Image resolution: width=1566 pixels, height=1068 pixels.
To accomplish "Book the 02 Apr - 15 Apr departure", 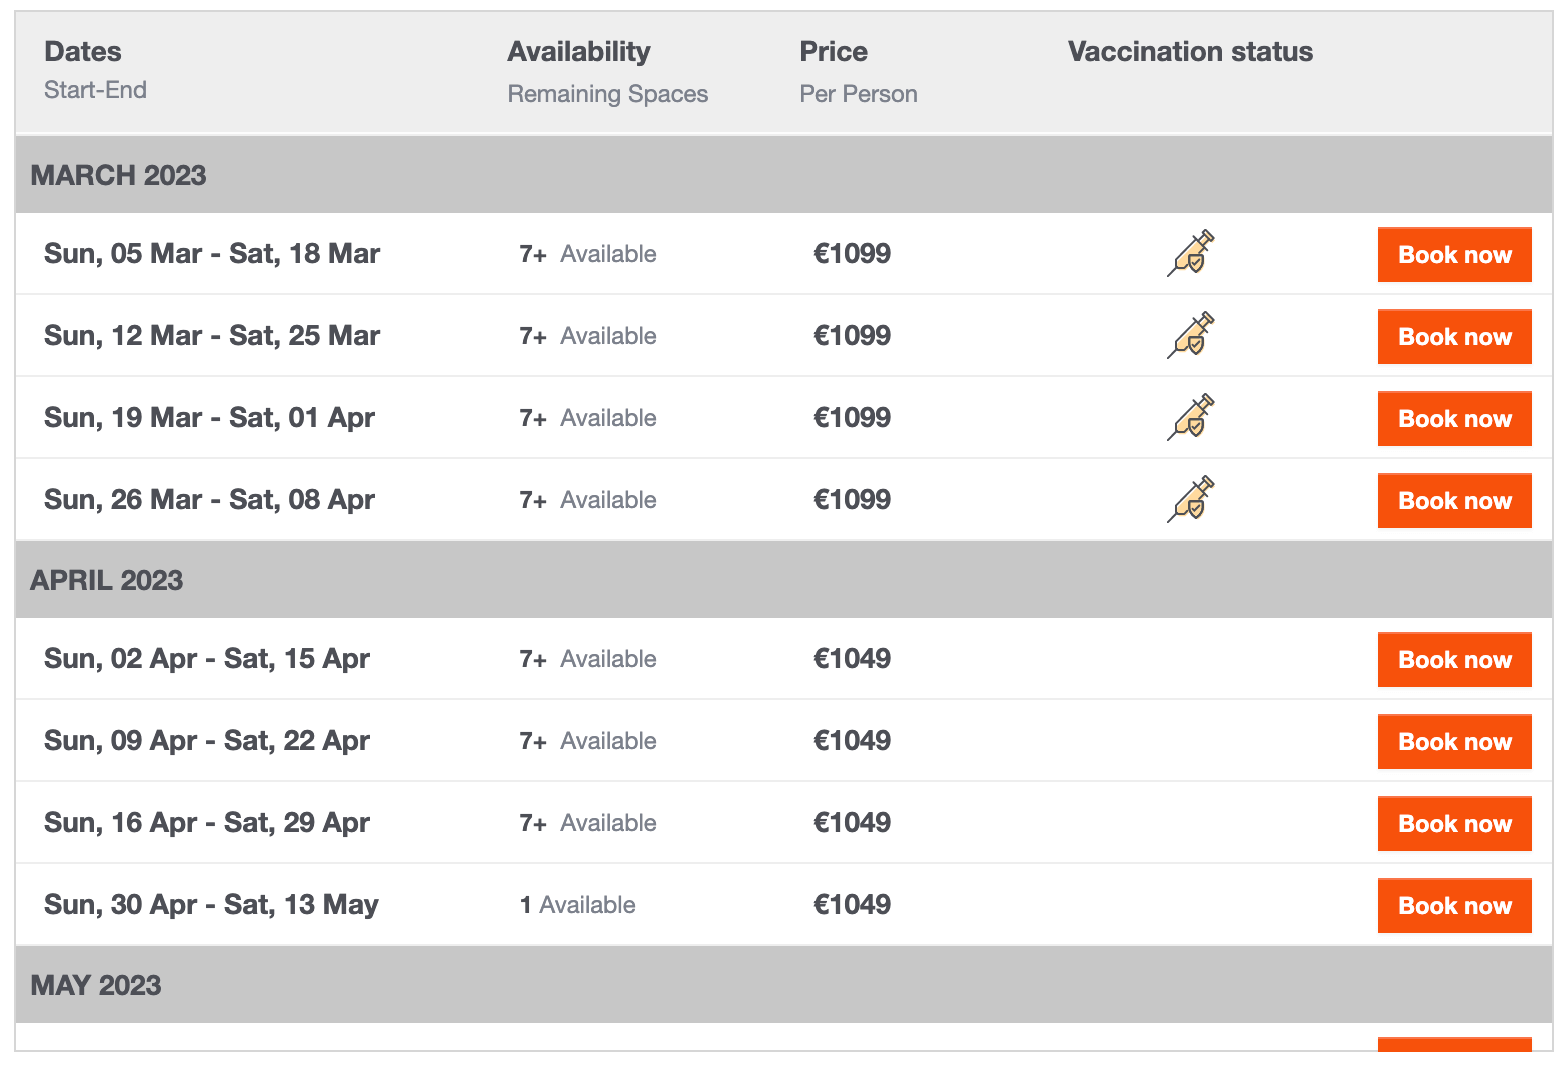I will coord(1454,659).
